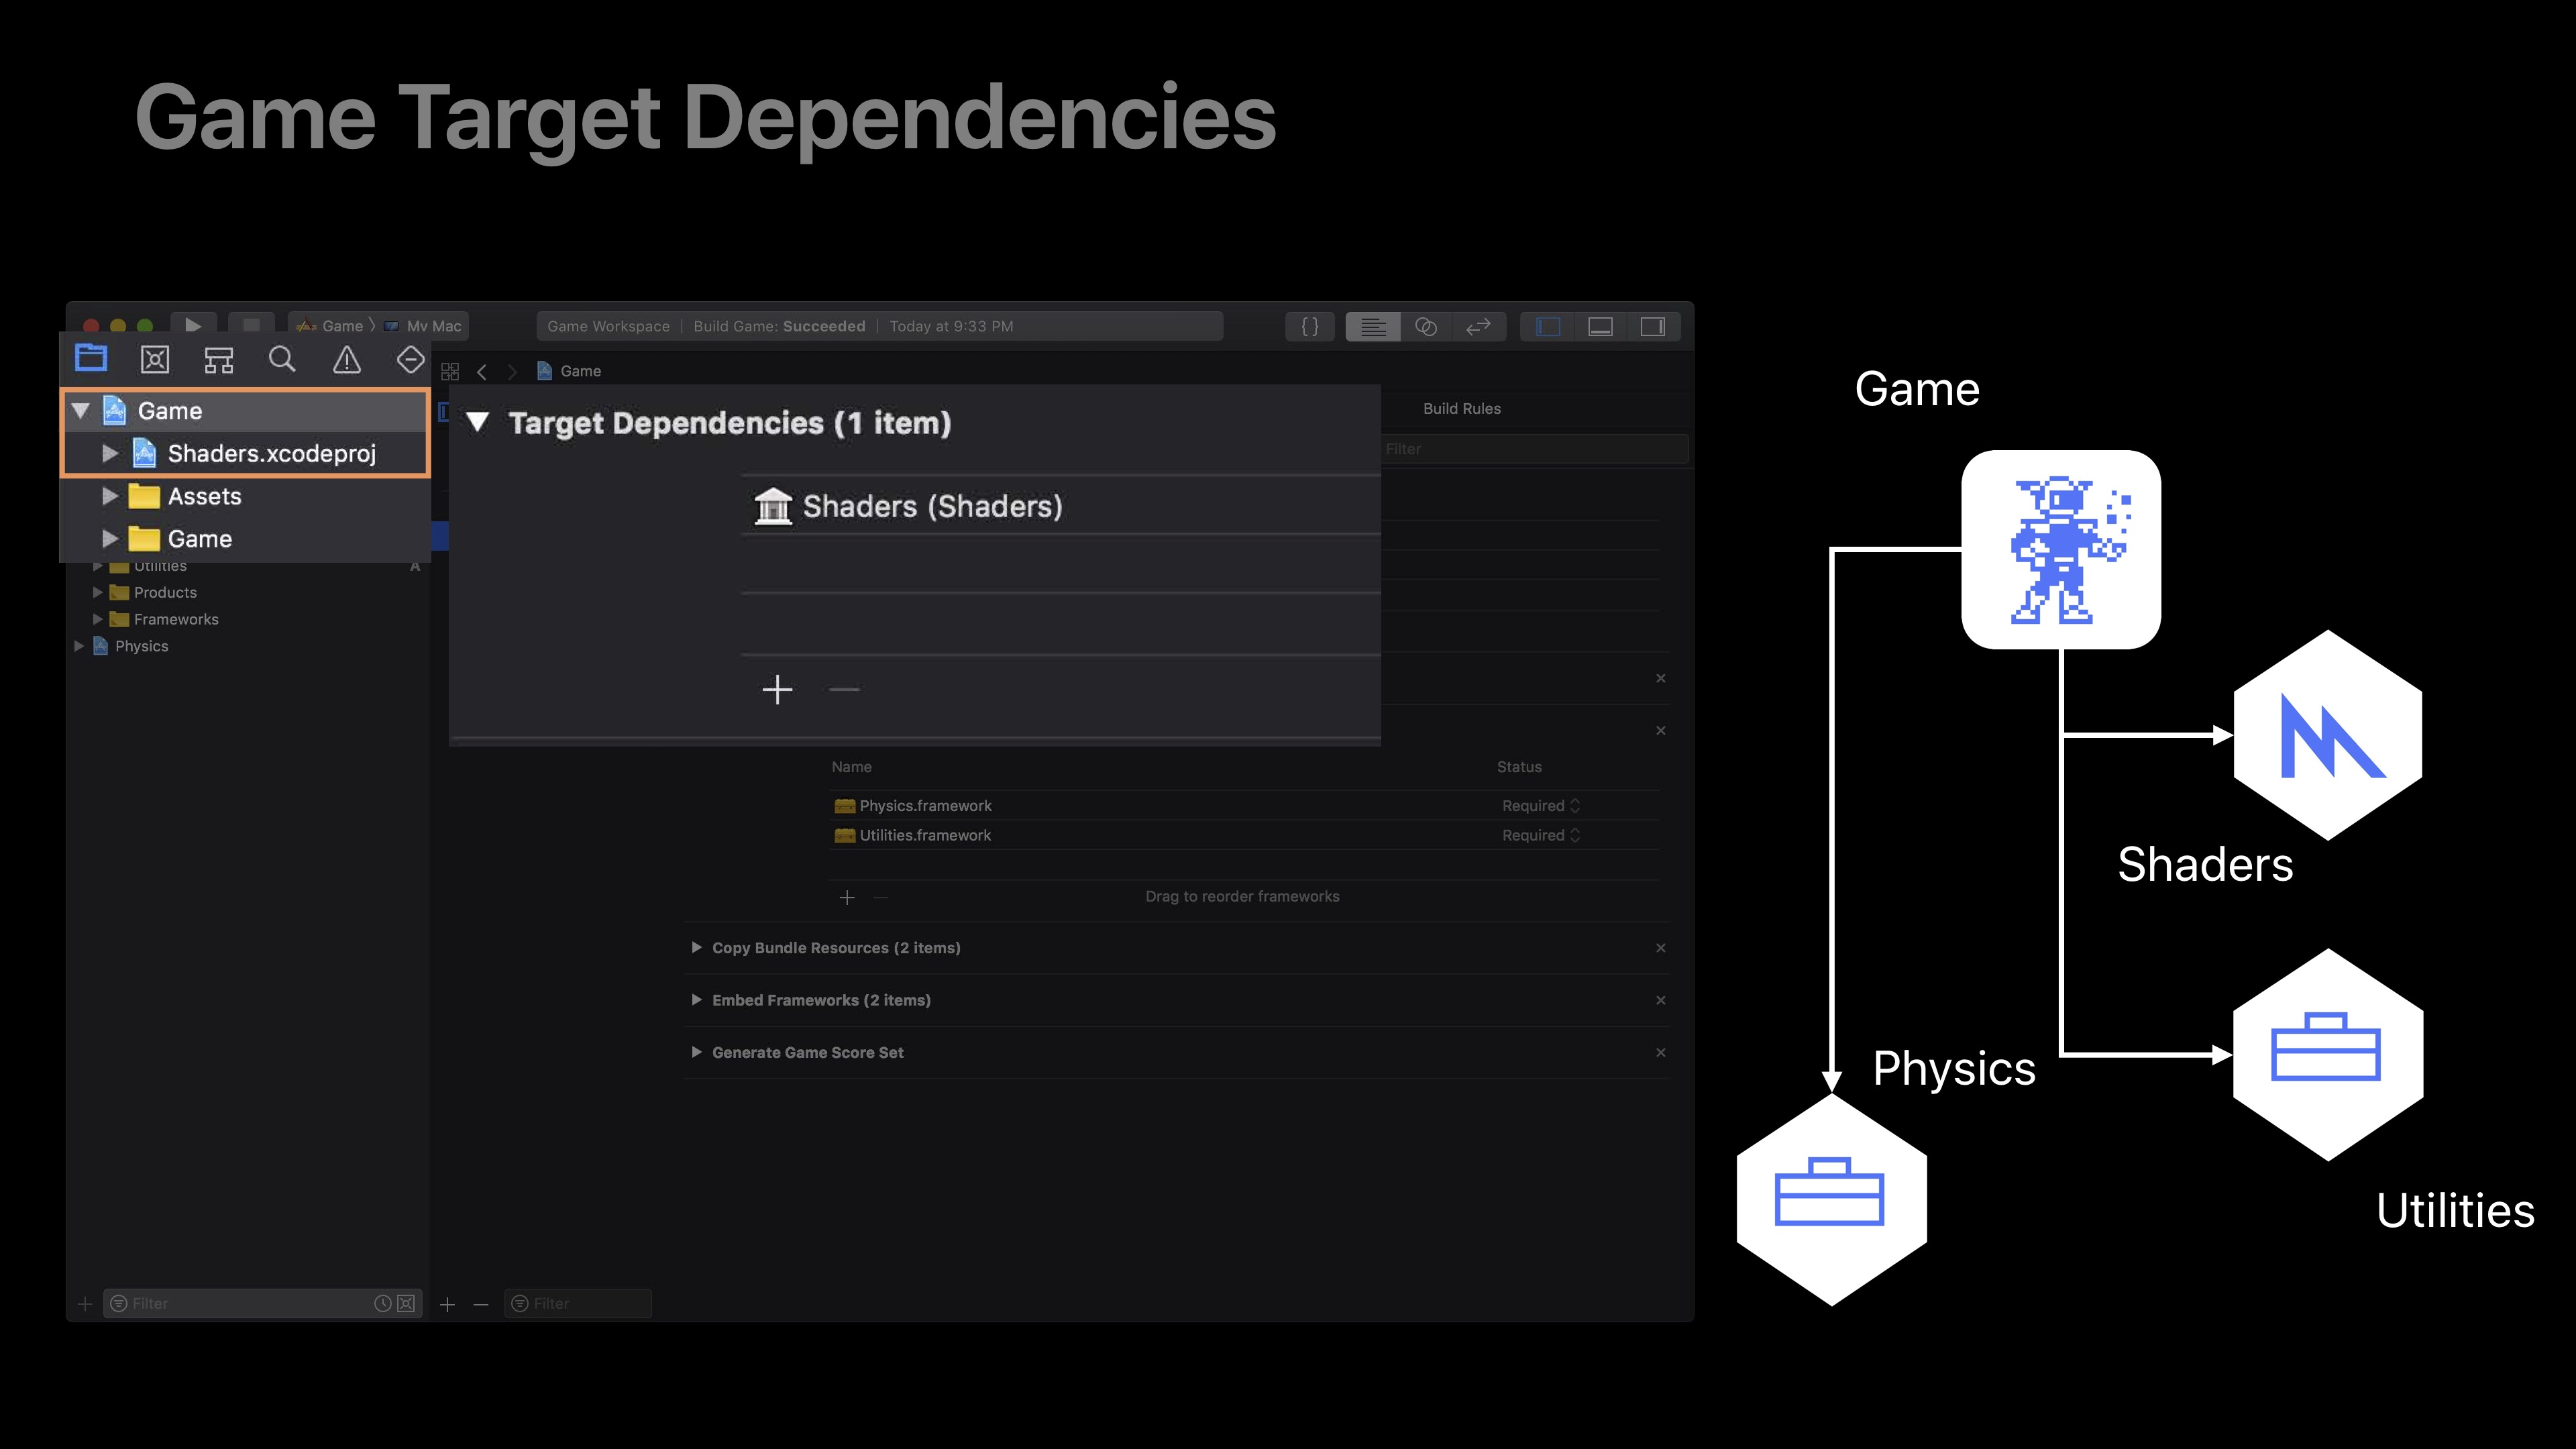Open the Symbol navigator hierarchy icon

point(219,359)
